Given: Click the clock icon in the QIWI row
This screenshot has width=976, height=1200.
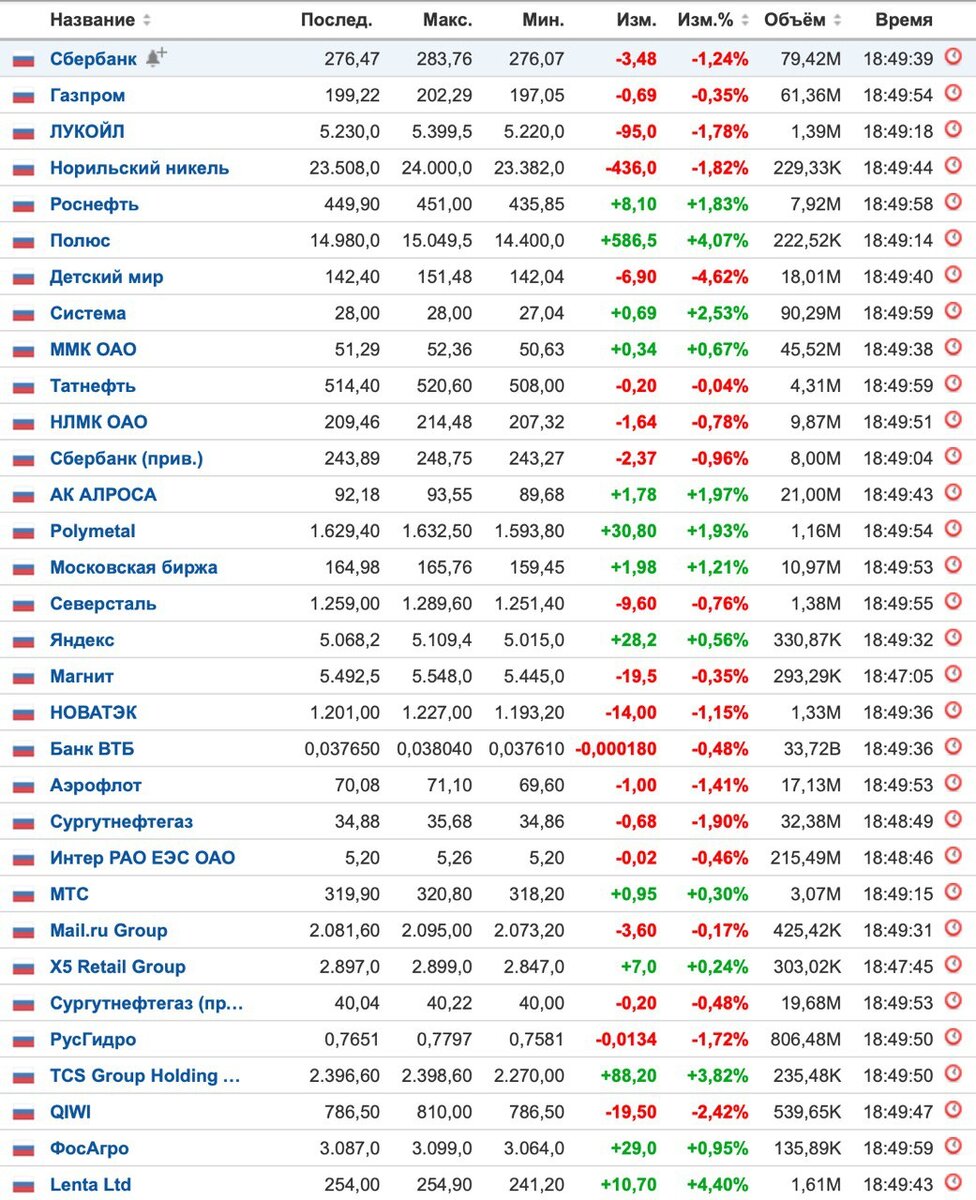Looking at the screenshot, I should [x=953, y=1109].
